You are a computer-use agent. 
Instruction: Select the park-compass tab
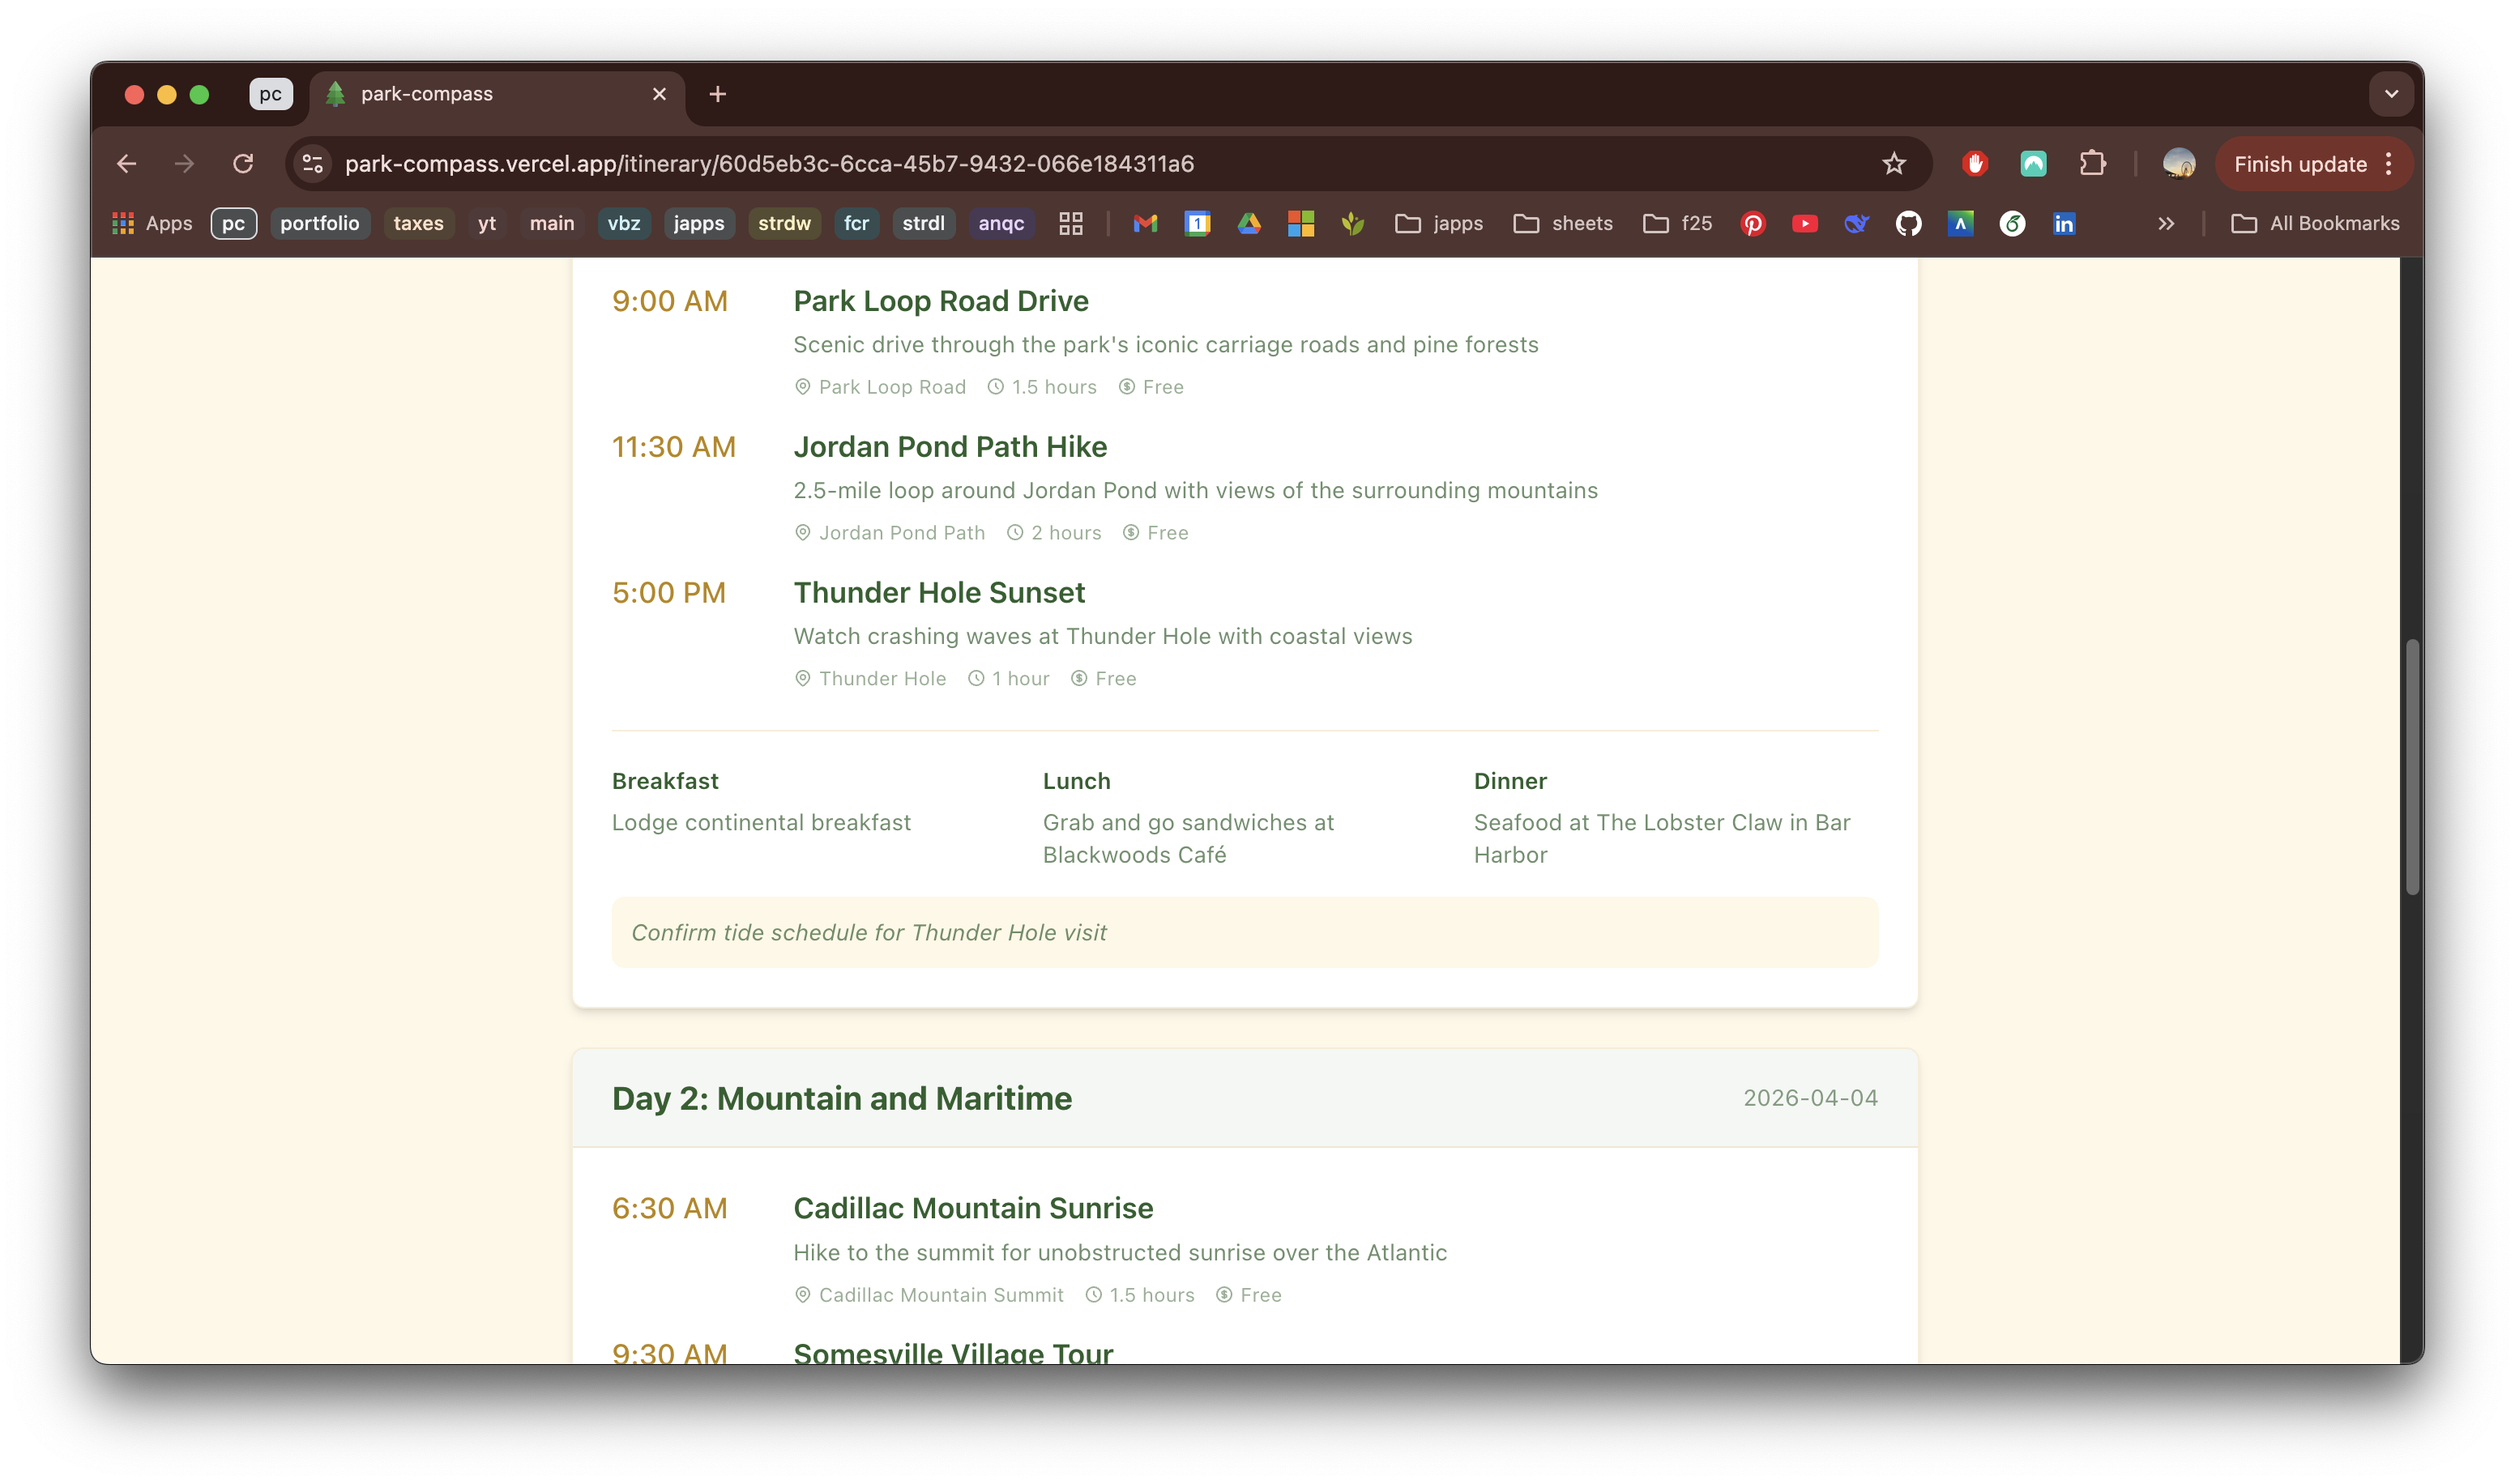coord(497,94)
